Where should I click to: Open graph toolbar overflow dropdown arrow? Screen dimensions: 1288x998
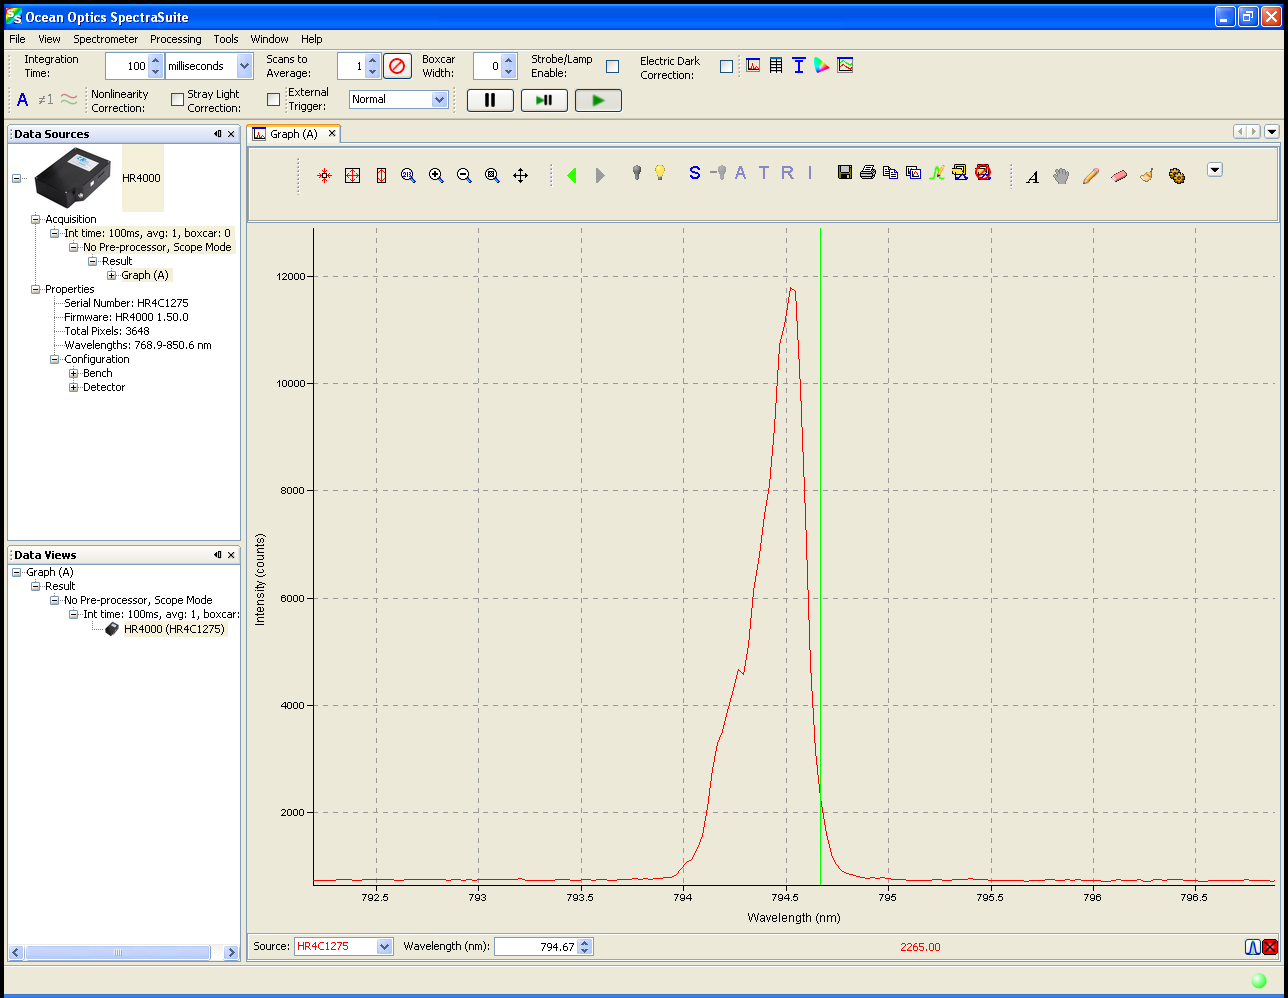tap(1214, 170)
